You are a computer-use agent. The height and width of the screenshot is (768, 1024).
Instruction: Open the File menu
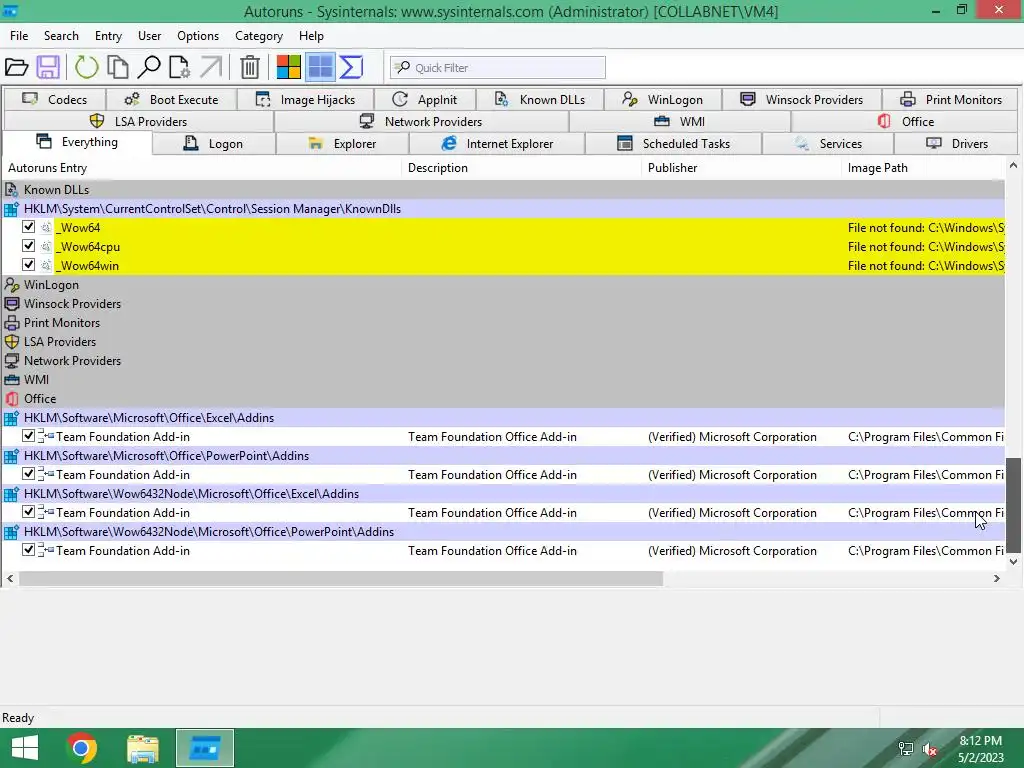pyautogui.click(x=19, y=36)
